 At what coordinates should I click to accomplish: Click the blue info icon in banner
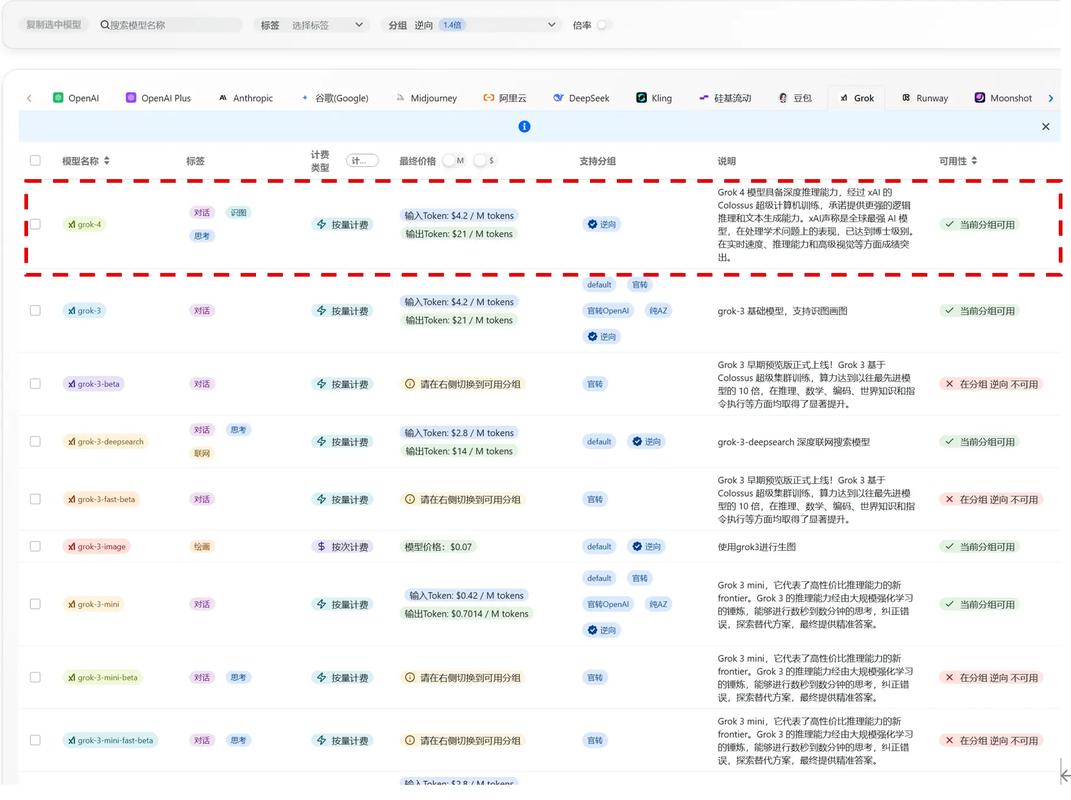click(x=524, y=127)
